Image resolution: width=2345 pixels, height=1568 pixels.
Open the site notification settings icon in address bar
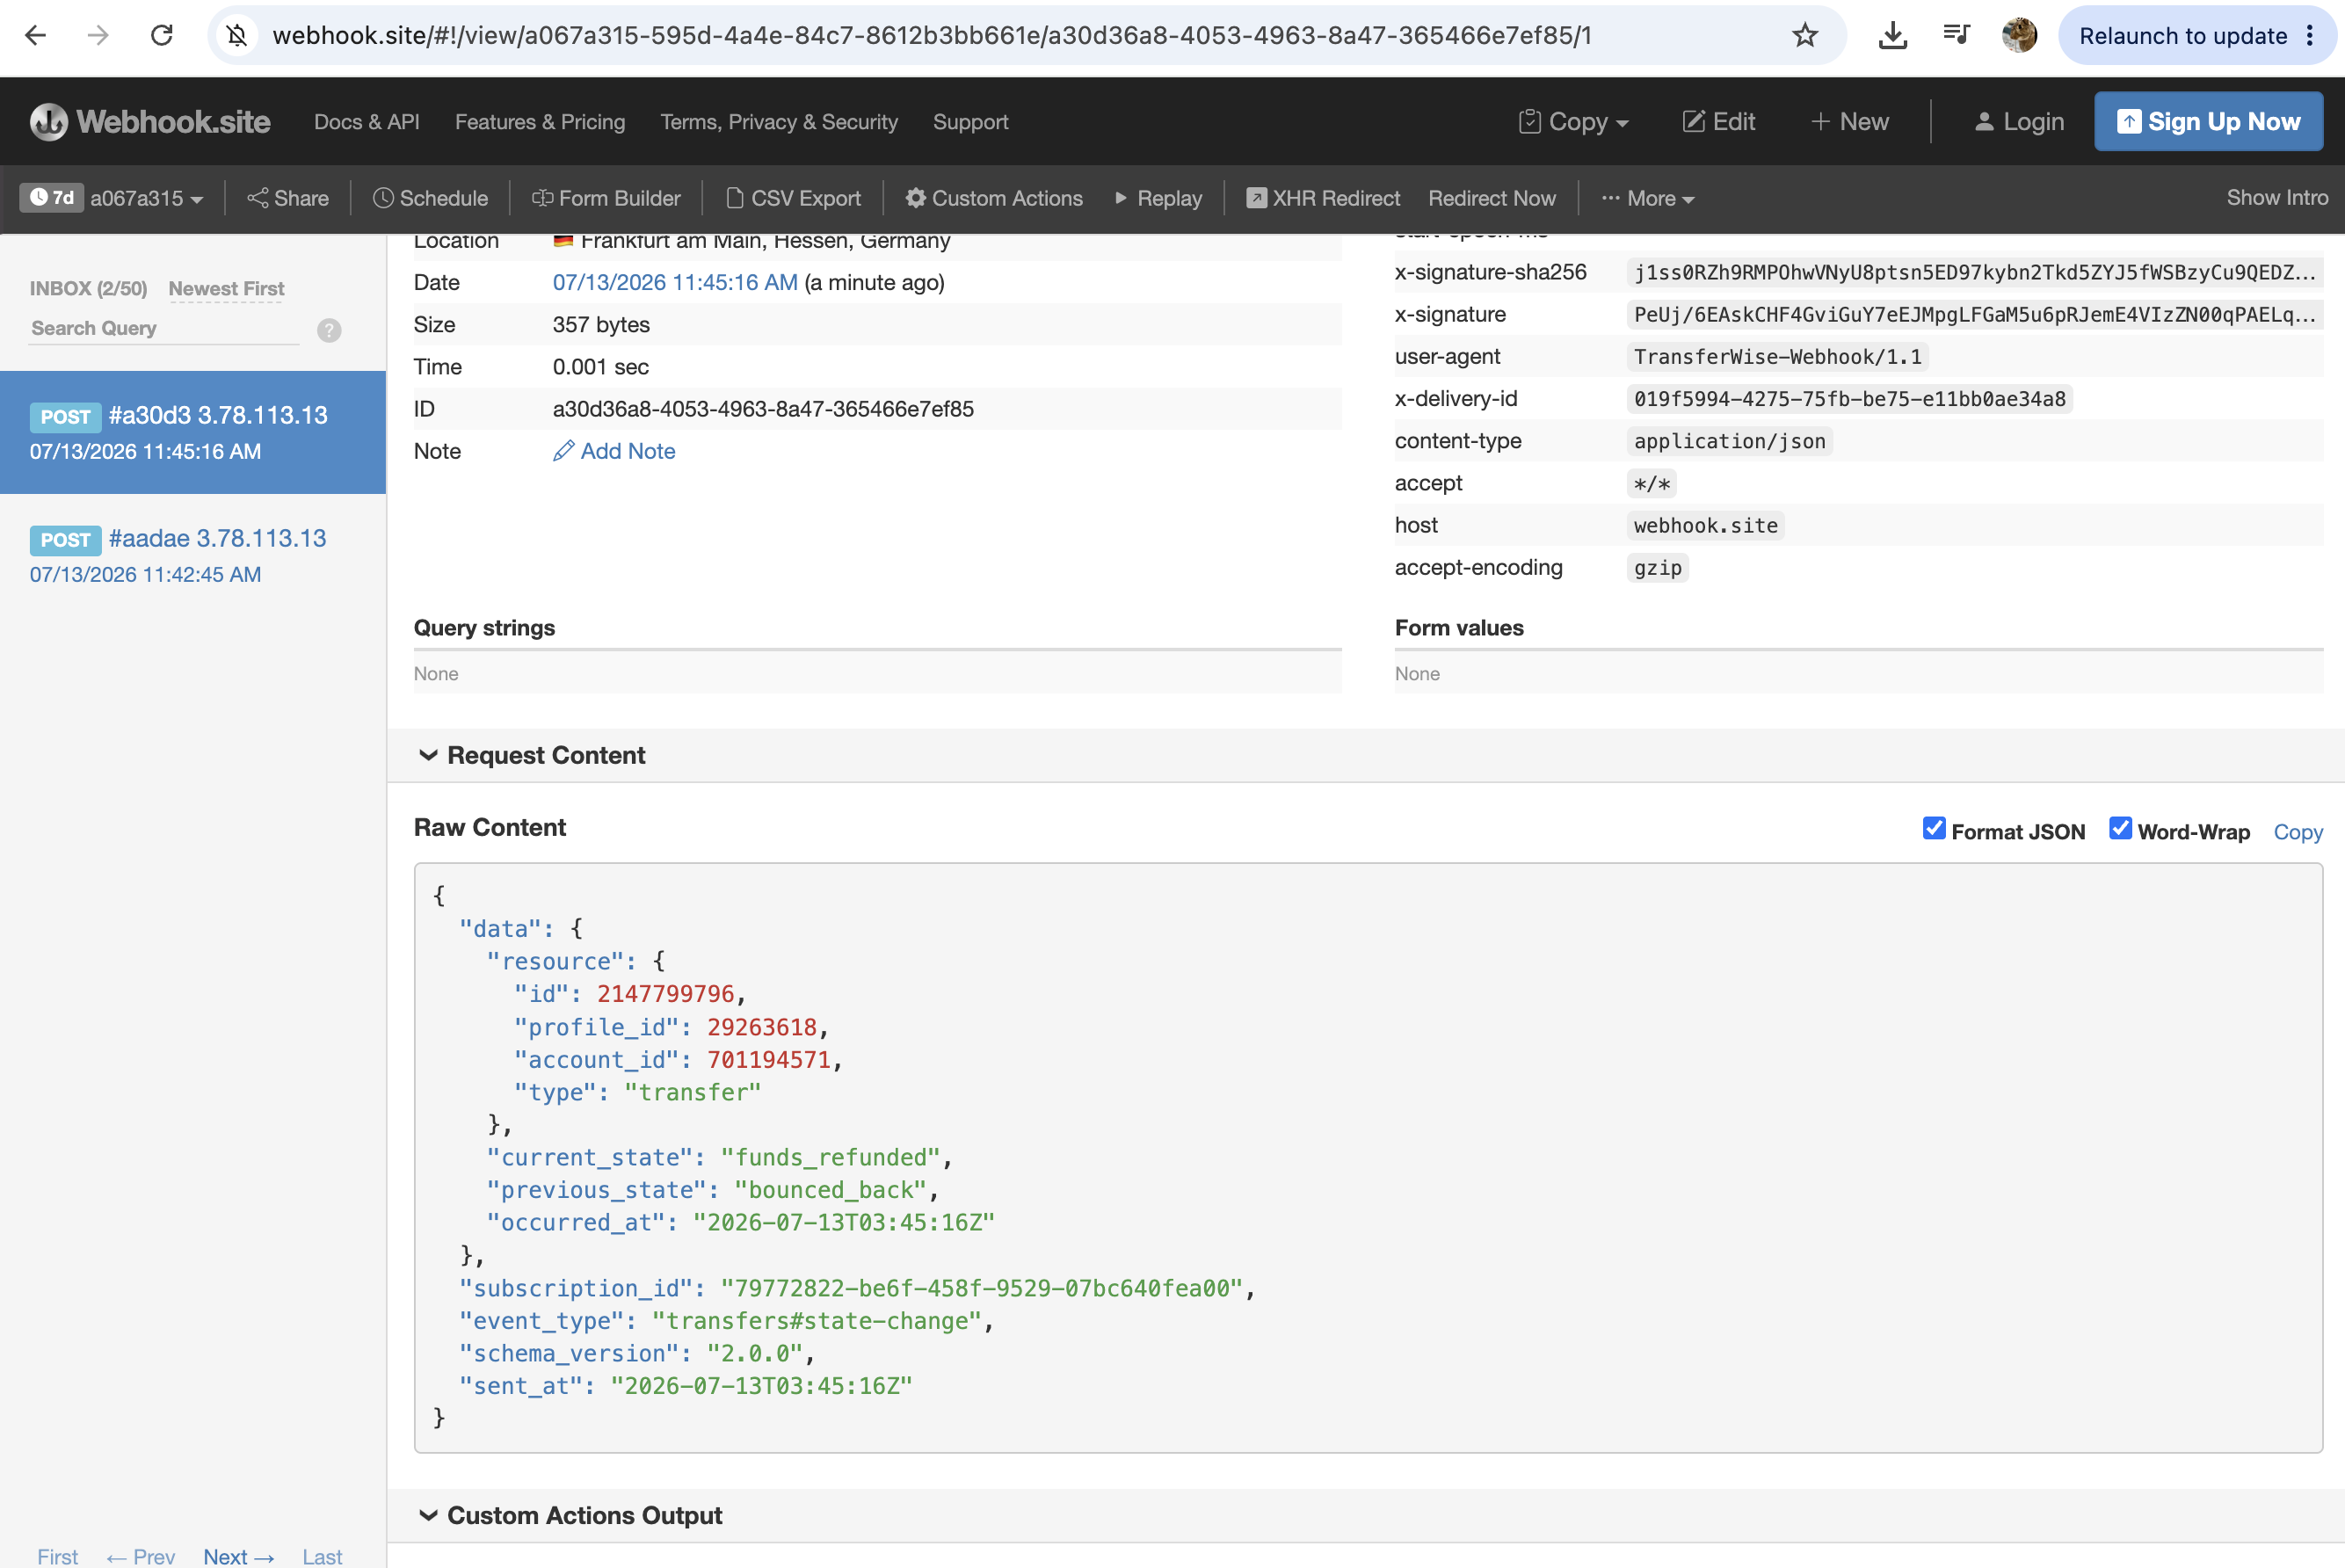(237, 36)
